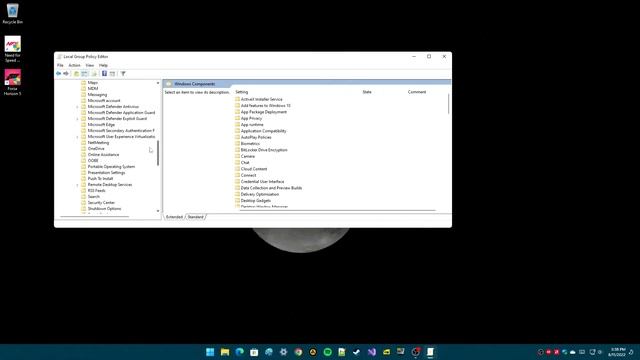Select Security Center in the tree
Screen dimensions: 640x360
(101, 202)
